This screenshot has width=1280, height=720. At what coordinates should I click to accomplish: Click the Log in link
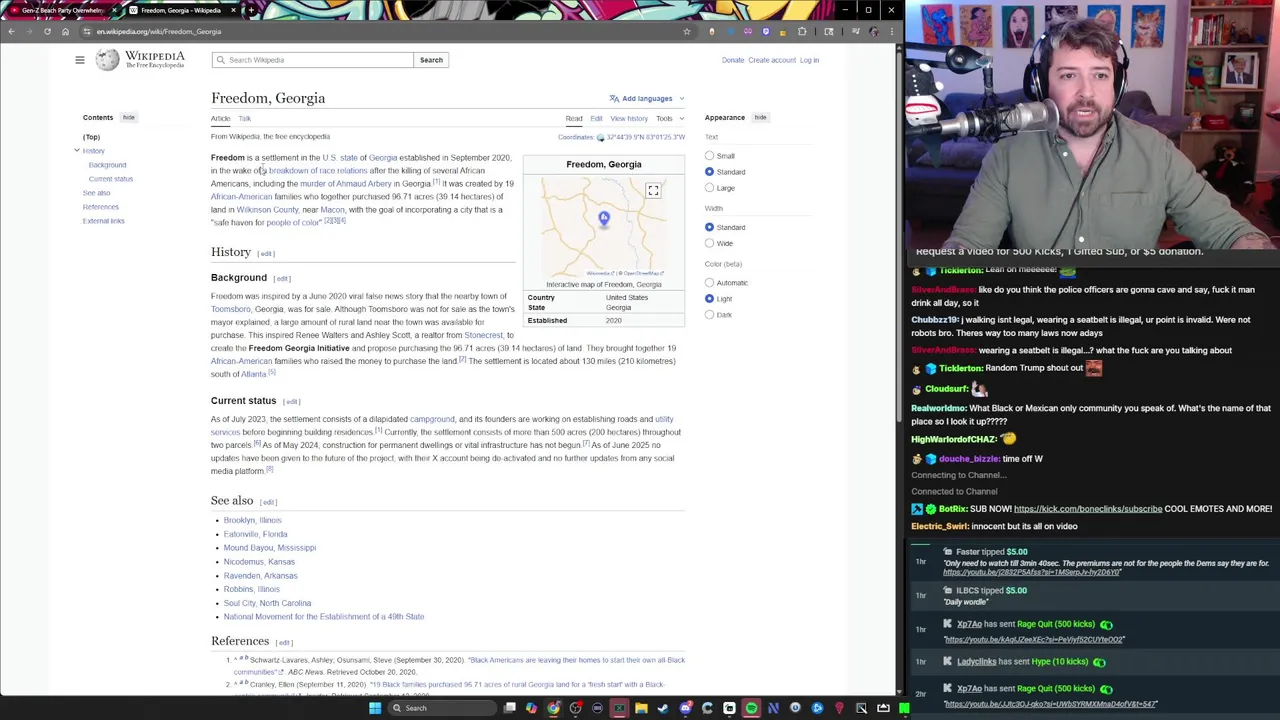(809, 60)
